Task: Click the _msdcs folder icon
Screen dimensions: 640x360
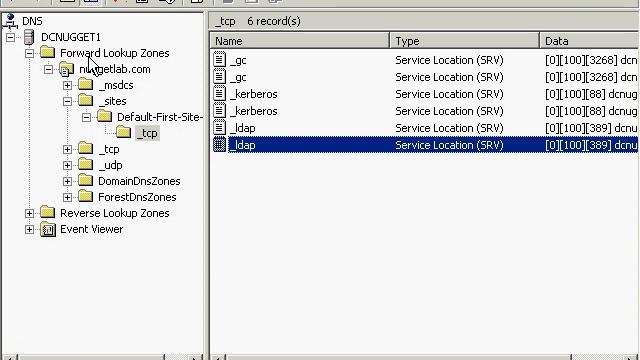Action: coord(85,85)
